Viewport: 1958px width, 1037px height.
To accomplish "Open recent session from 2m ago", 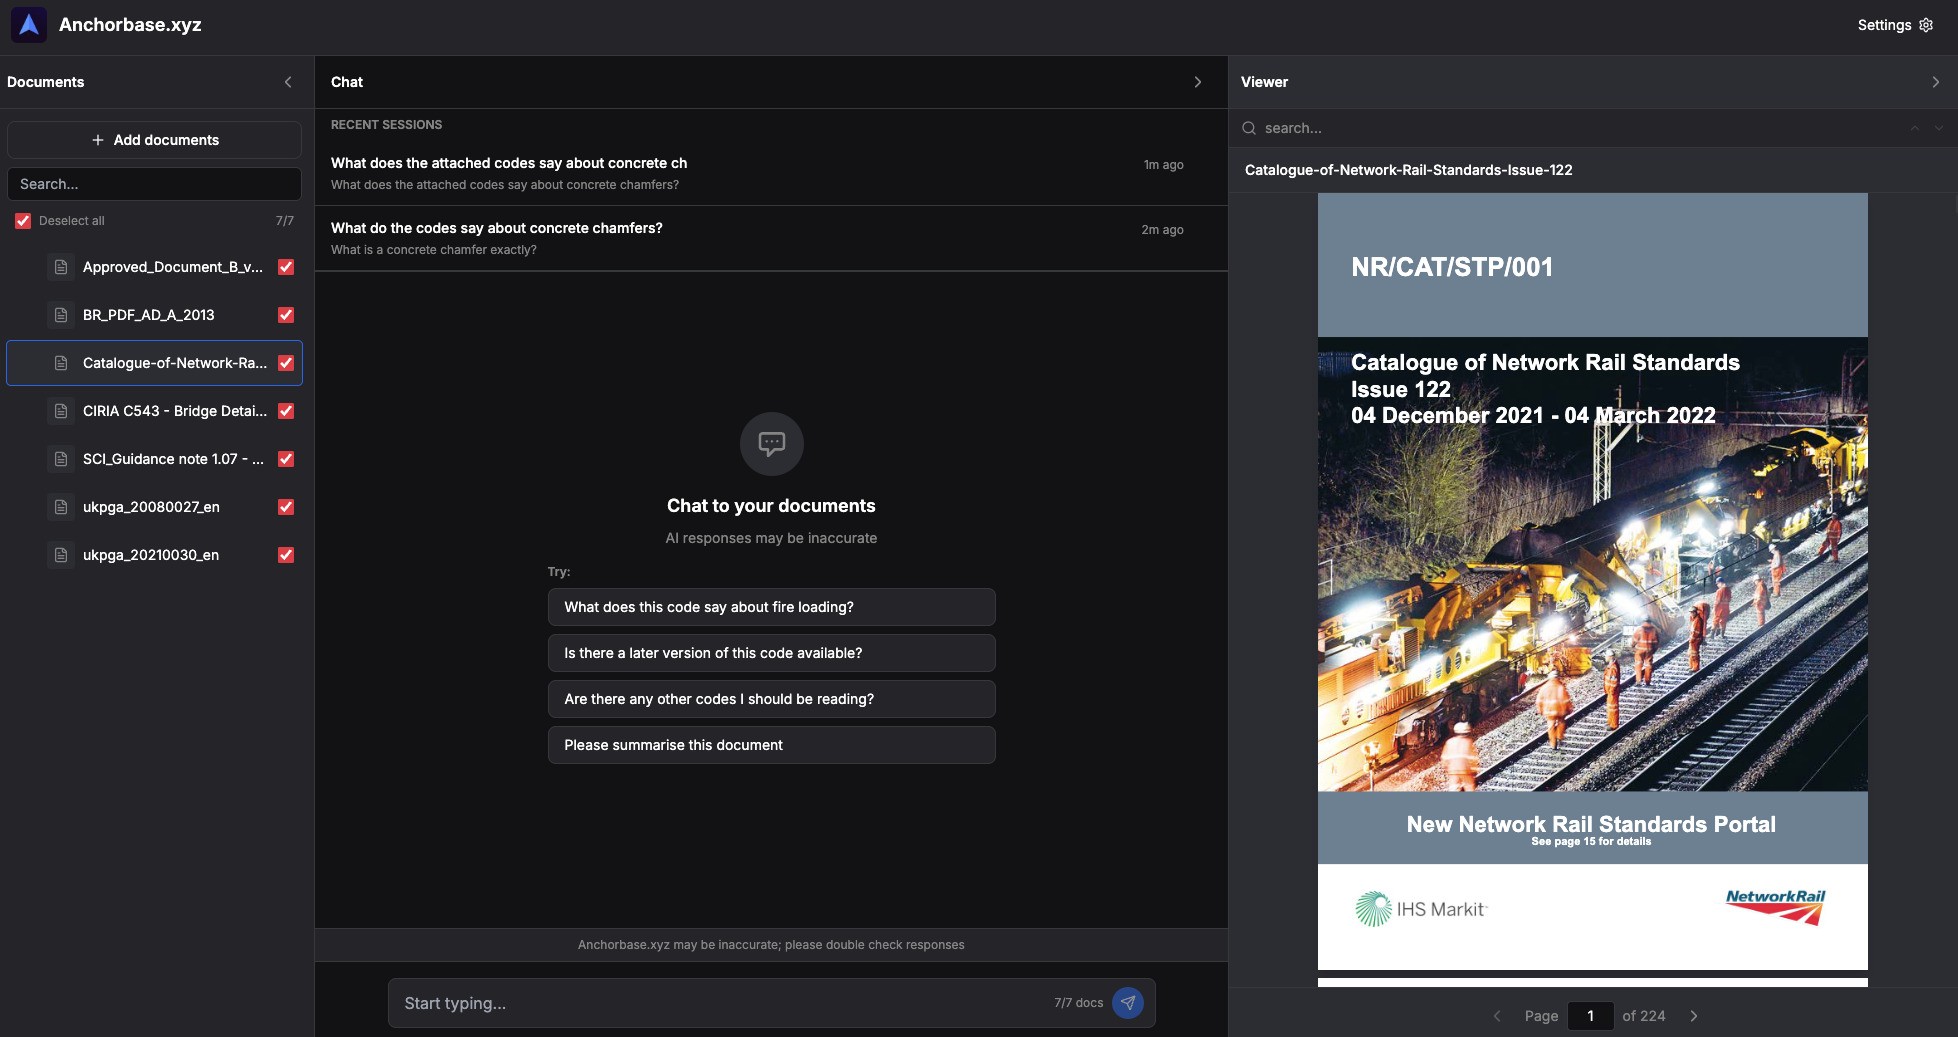I will pyautogui.click(x=771, y=238).
